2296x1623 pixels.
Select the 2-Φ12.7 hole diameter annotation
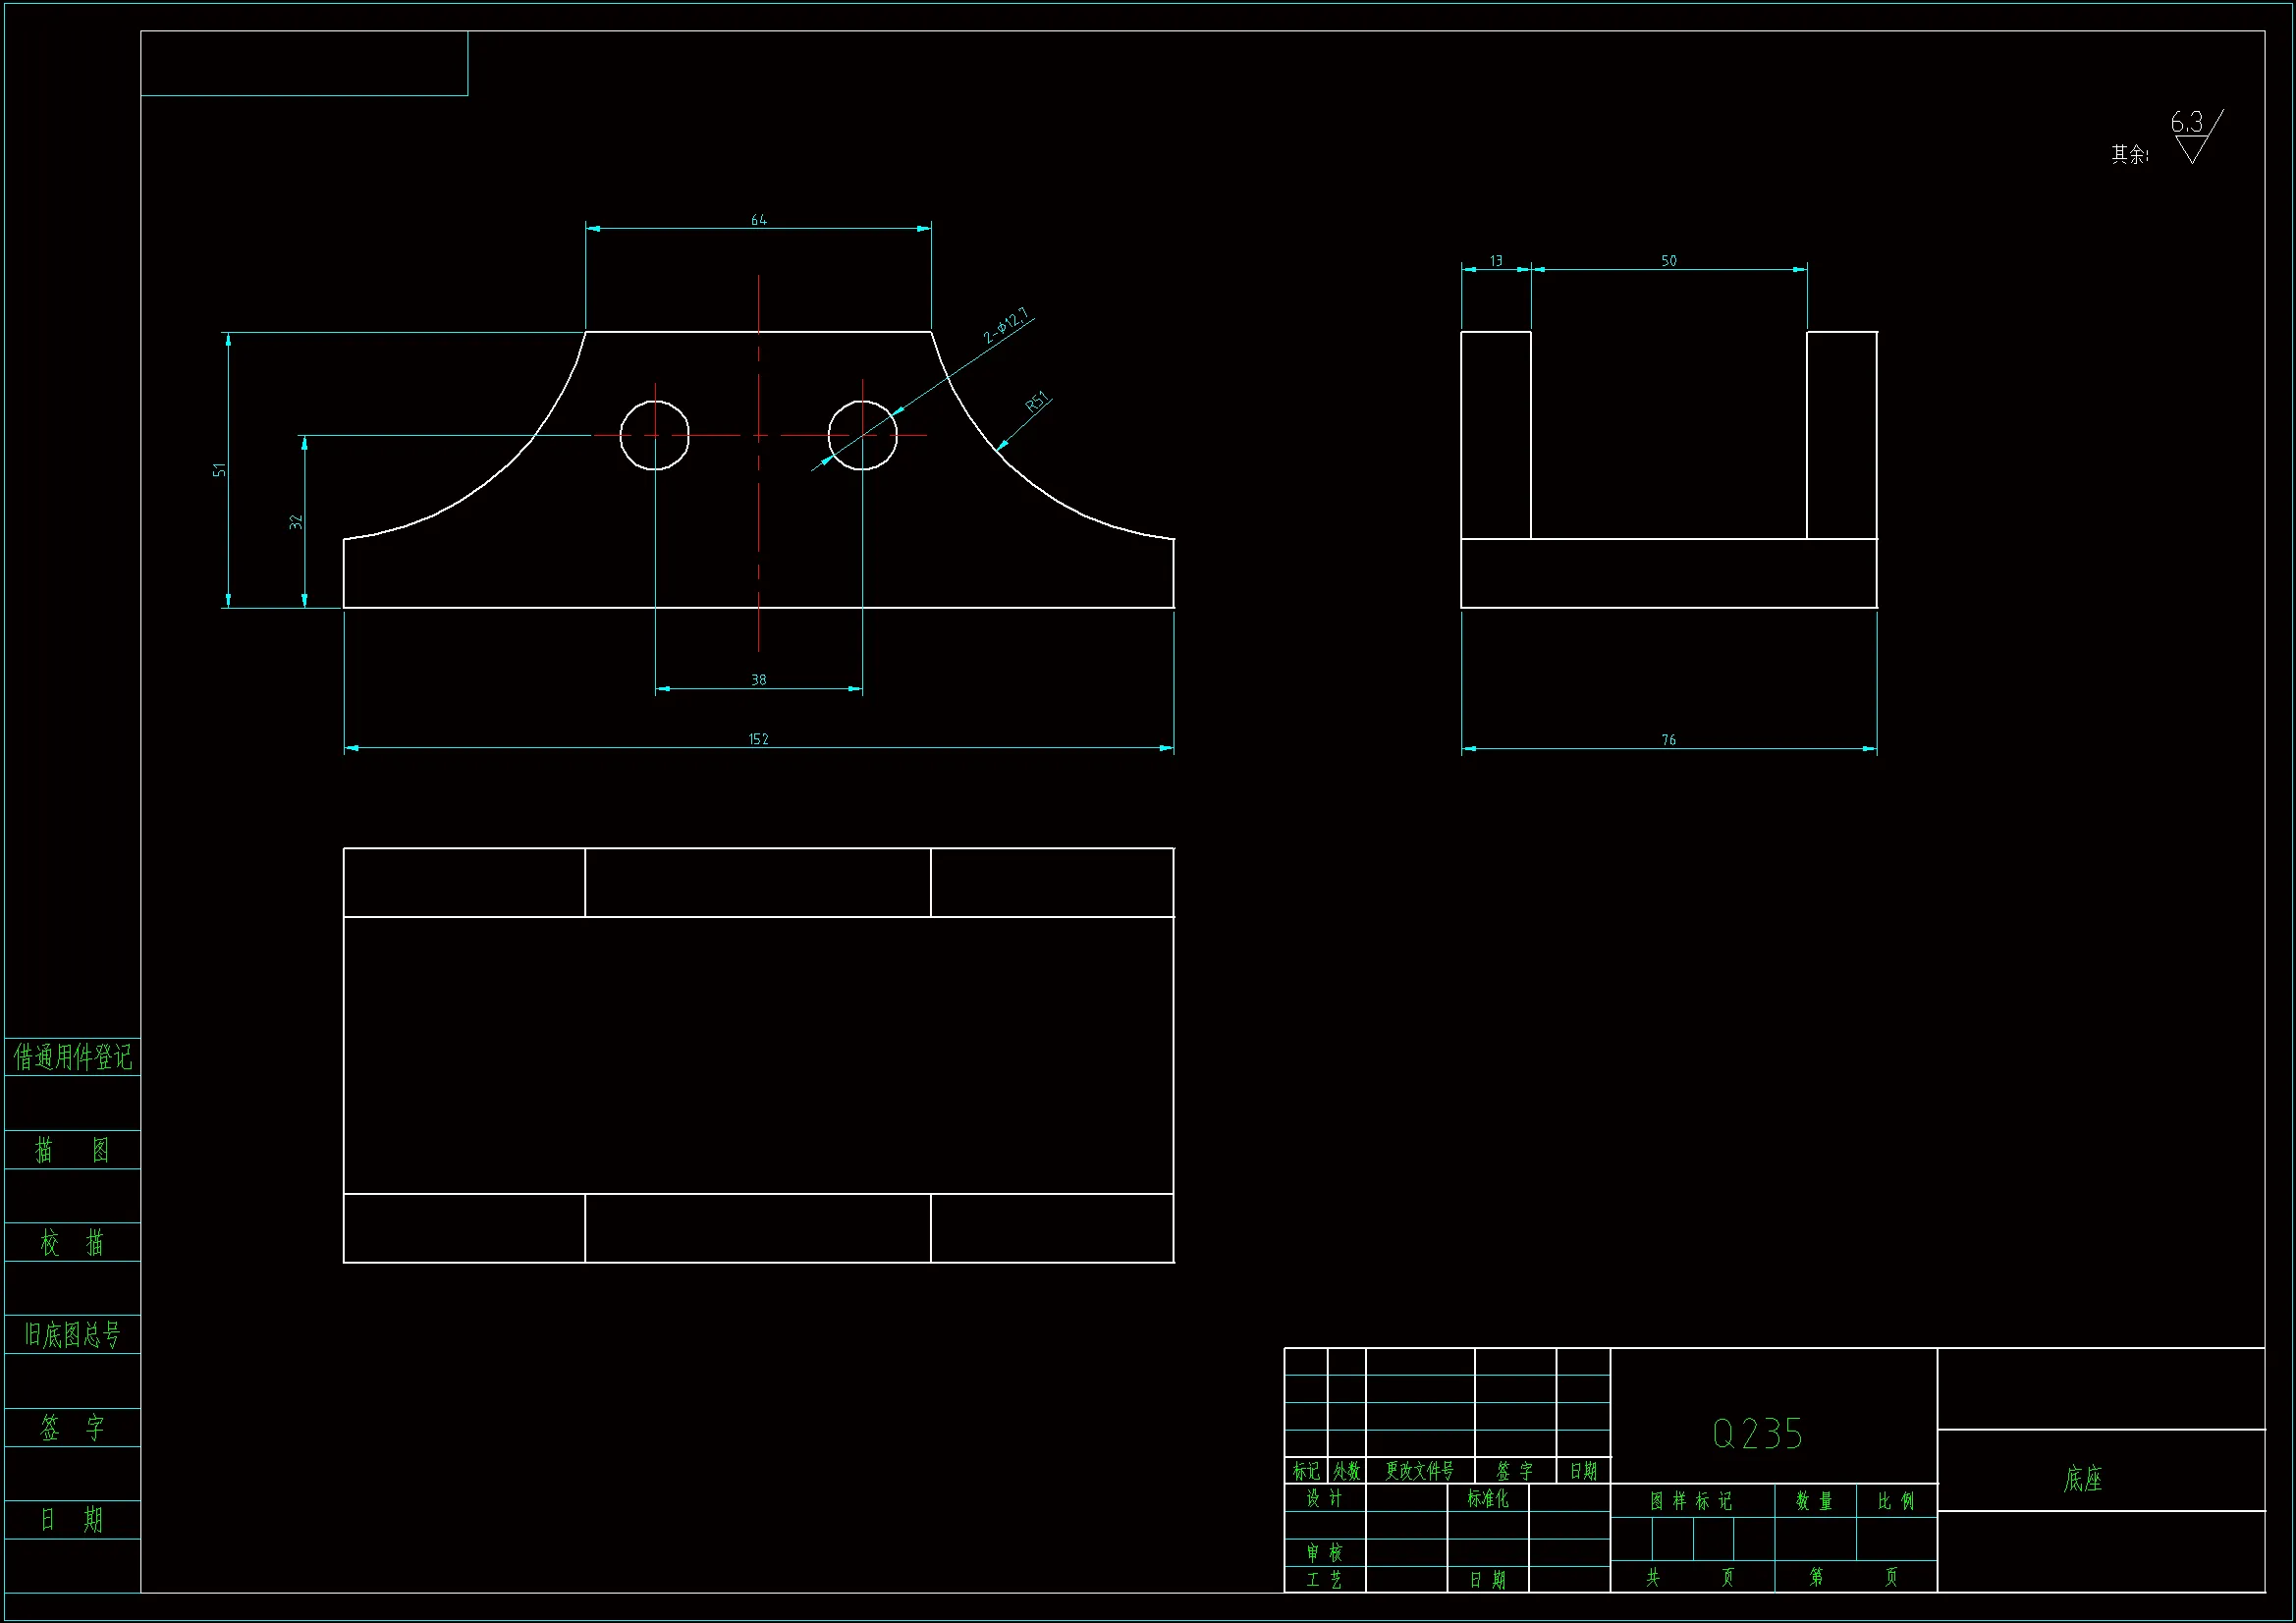point(1006,326)
